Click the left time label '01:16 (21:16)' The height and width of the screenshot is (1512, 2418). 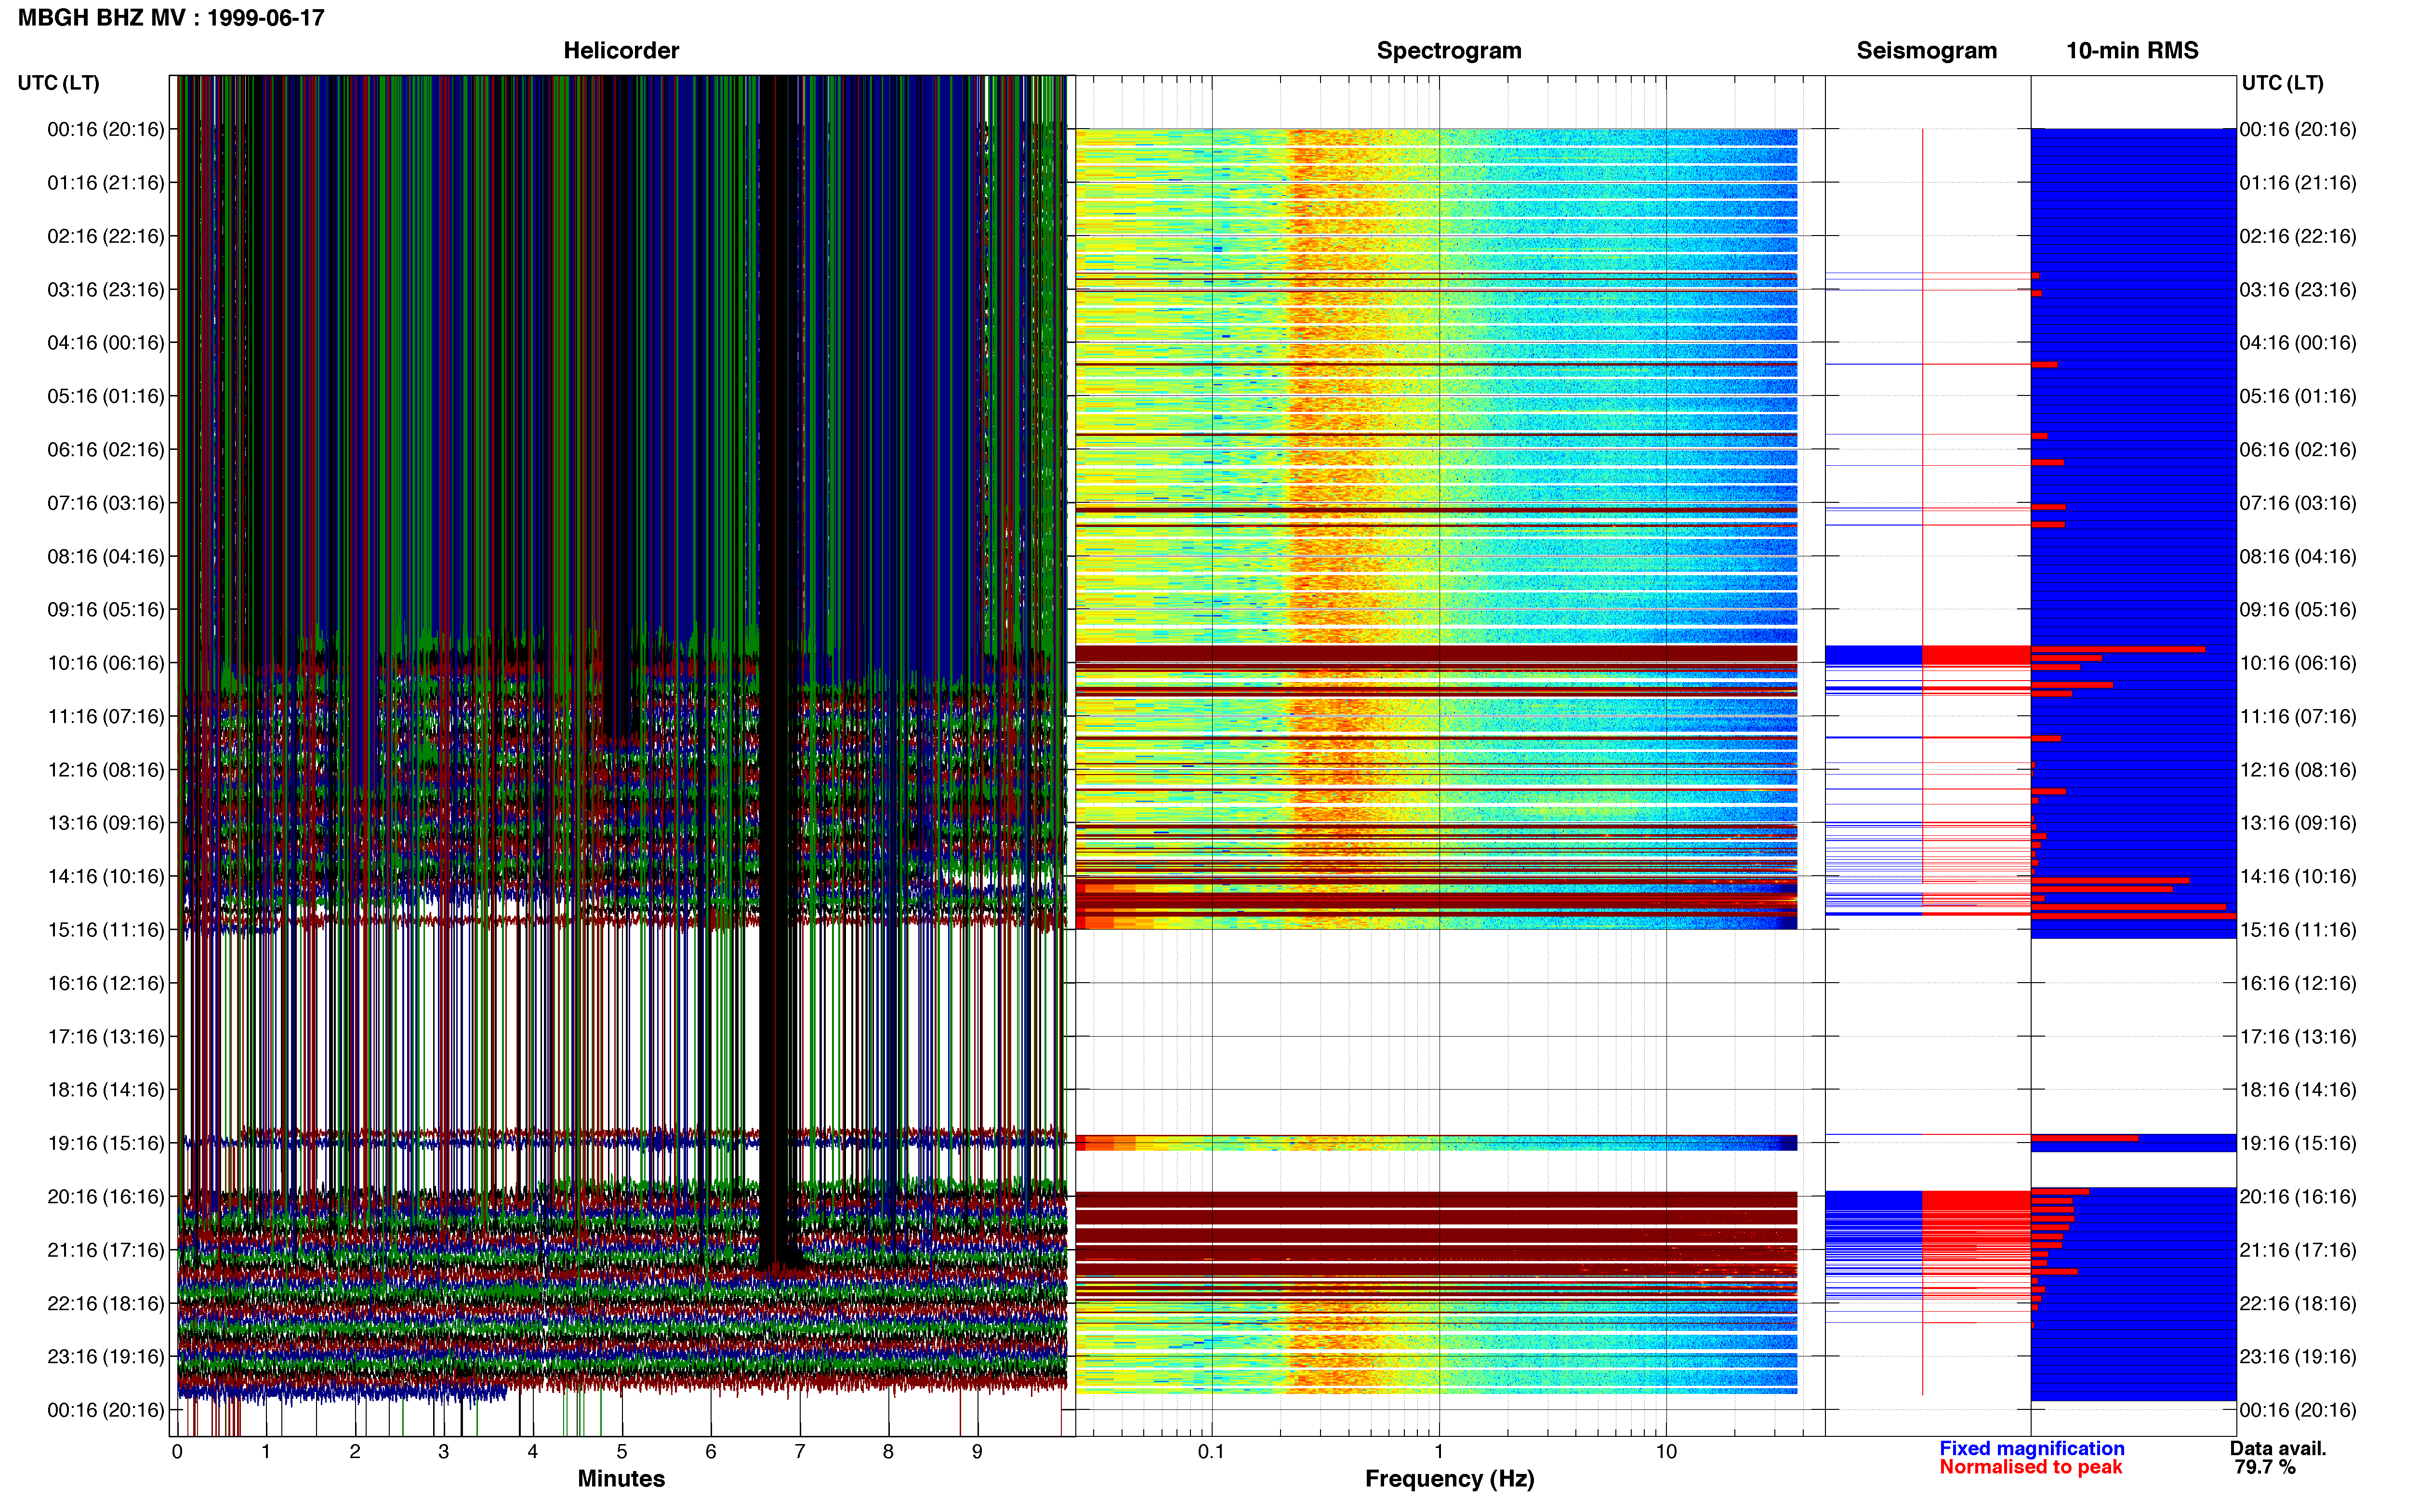[x=106, y=183]
